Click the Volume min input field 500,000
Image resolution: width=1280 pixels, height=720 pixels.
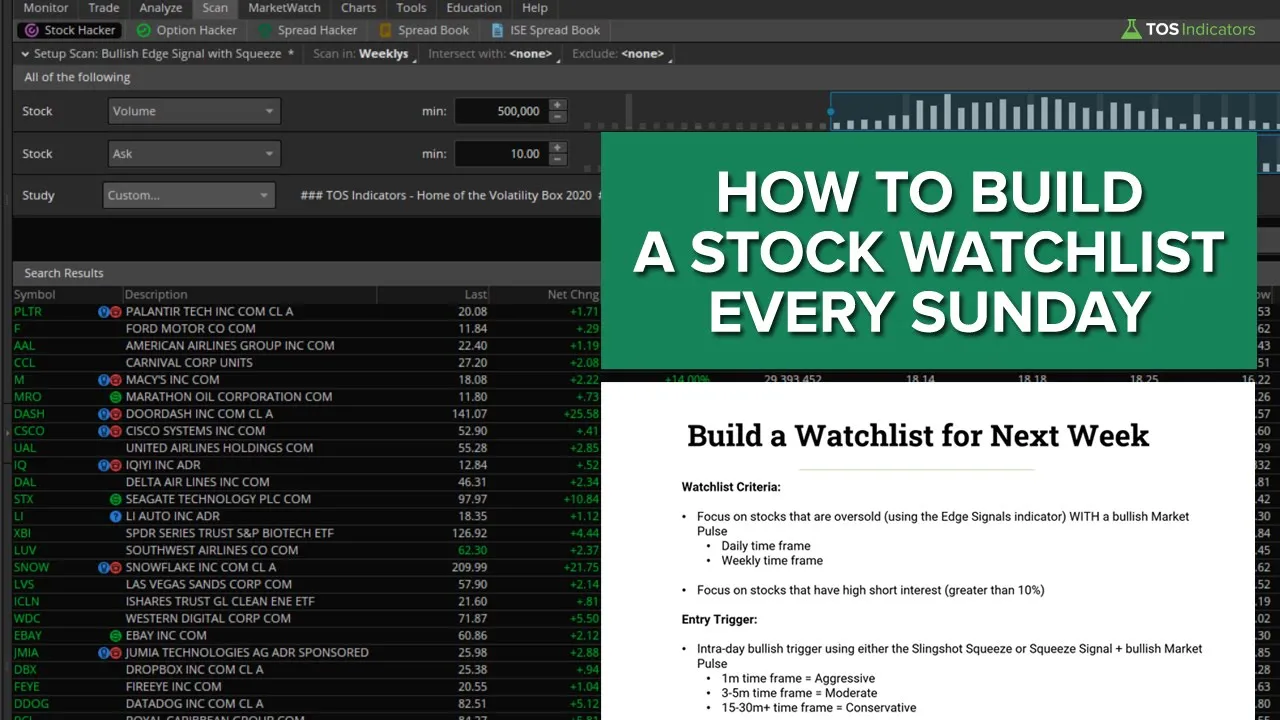(501, 111)
